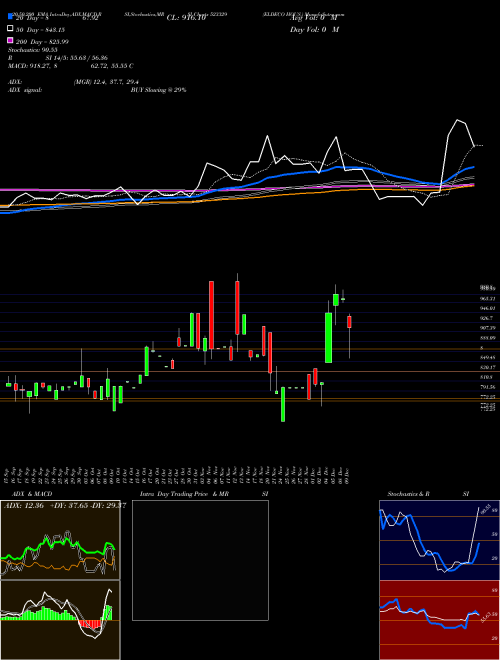Viewport: 500px width, 660px height.
Task: Click the 'ADX: 12.36 +DY: 37.65 -DY: 29.37' readout
Action: tap(65, 506)
